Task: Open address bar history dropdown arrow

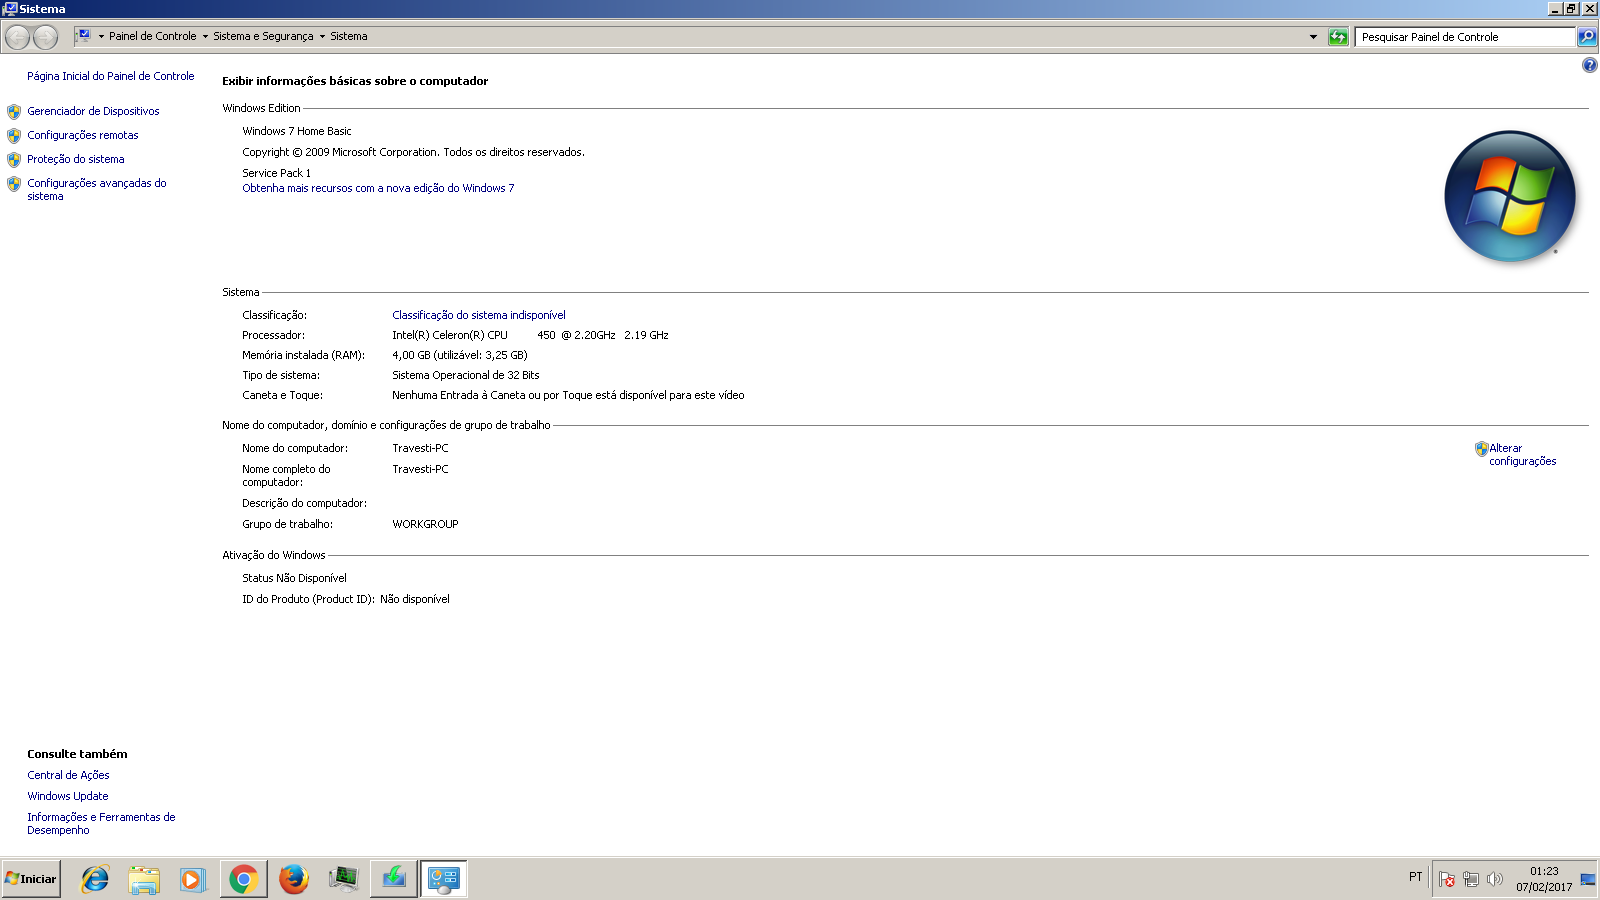Action: point(1313,37)
